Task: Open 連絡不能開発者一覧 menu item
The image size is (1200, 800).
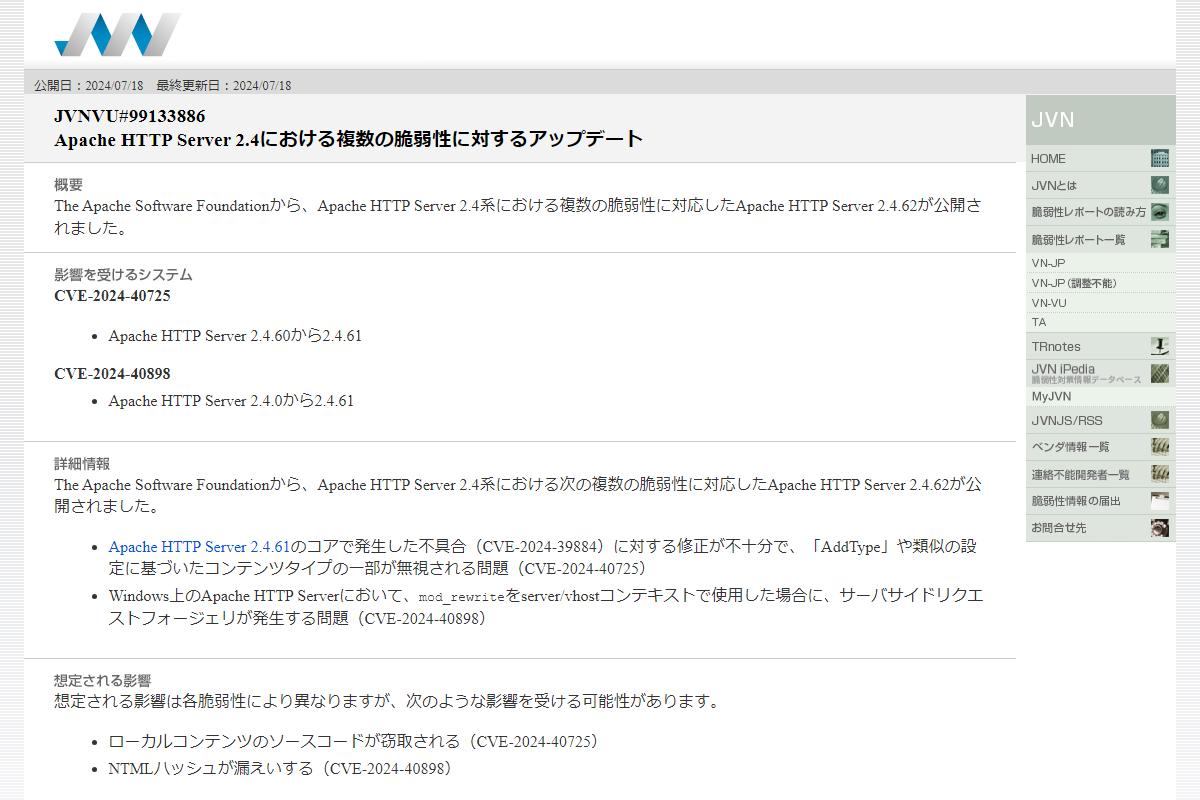Action: pos(1100,474)
